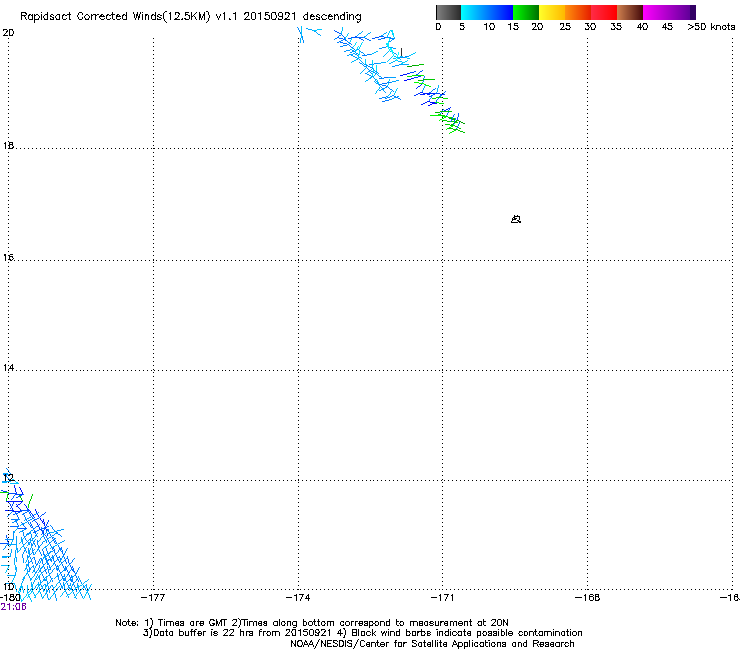Screen dimensions: 740x650
Task: Click the '10' legend scale number
Action: (489, 27)
